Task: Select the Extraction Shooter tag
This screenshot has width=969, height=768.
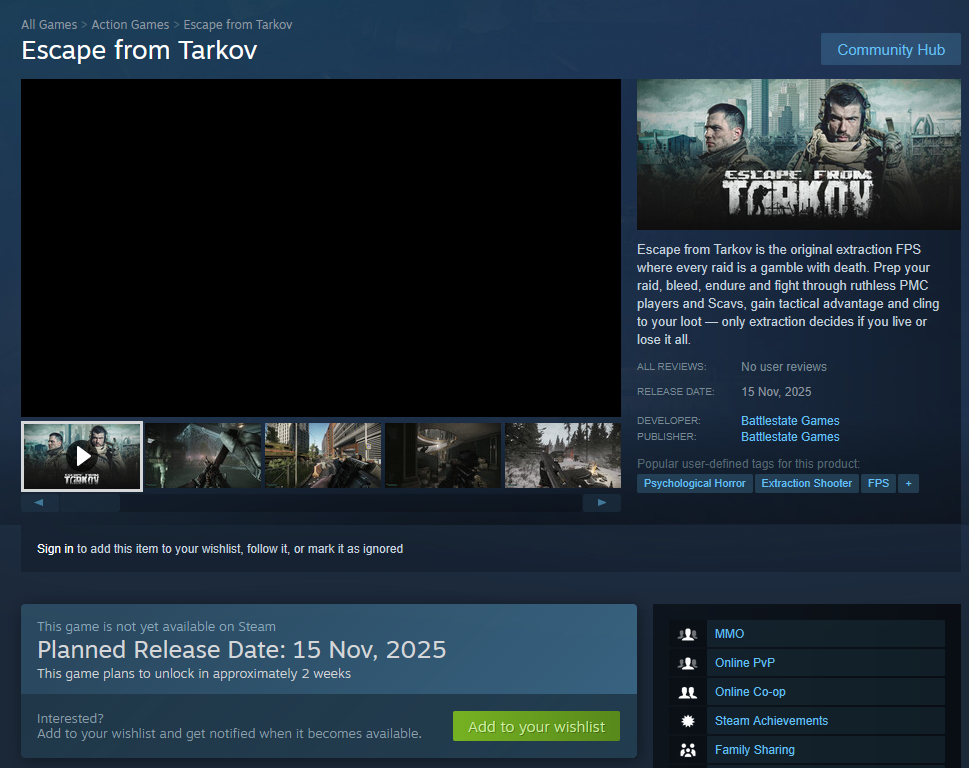Action: click(806, 483)
